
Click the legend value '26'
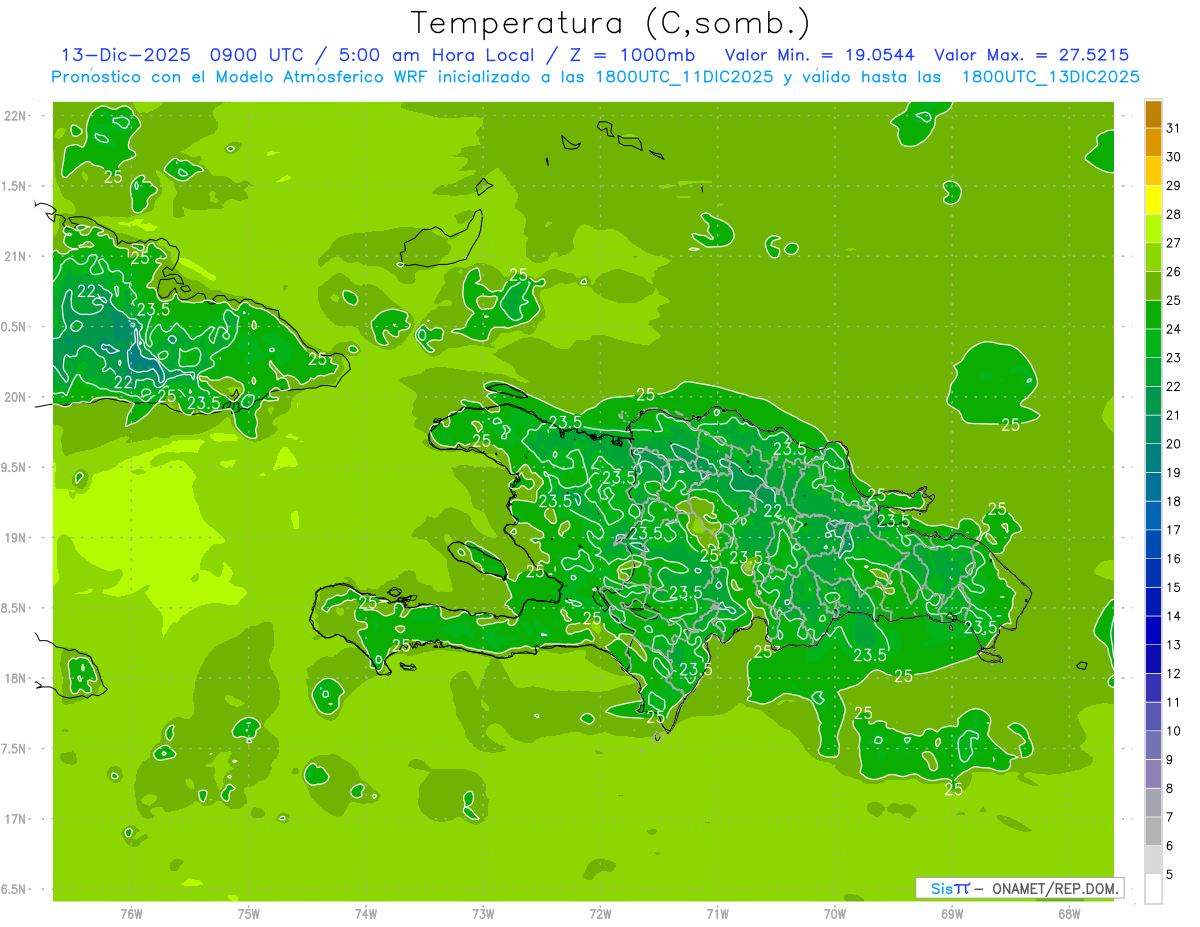point(1174,271)
